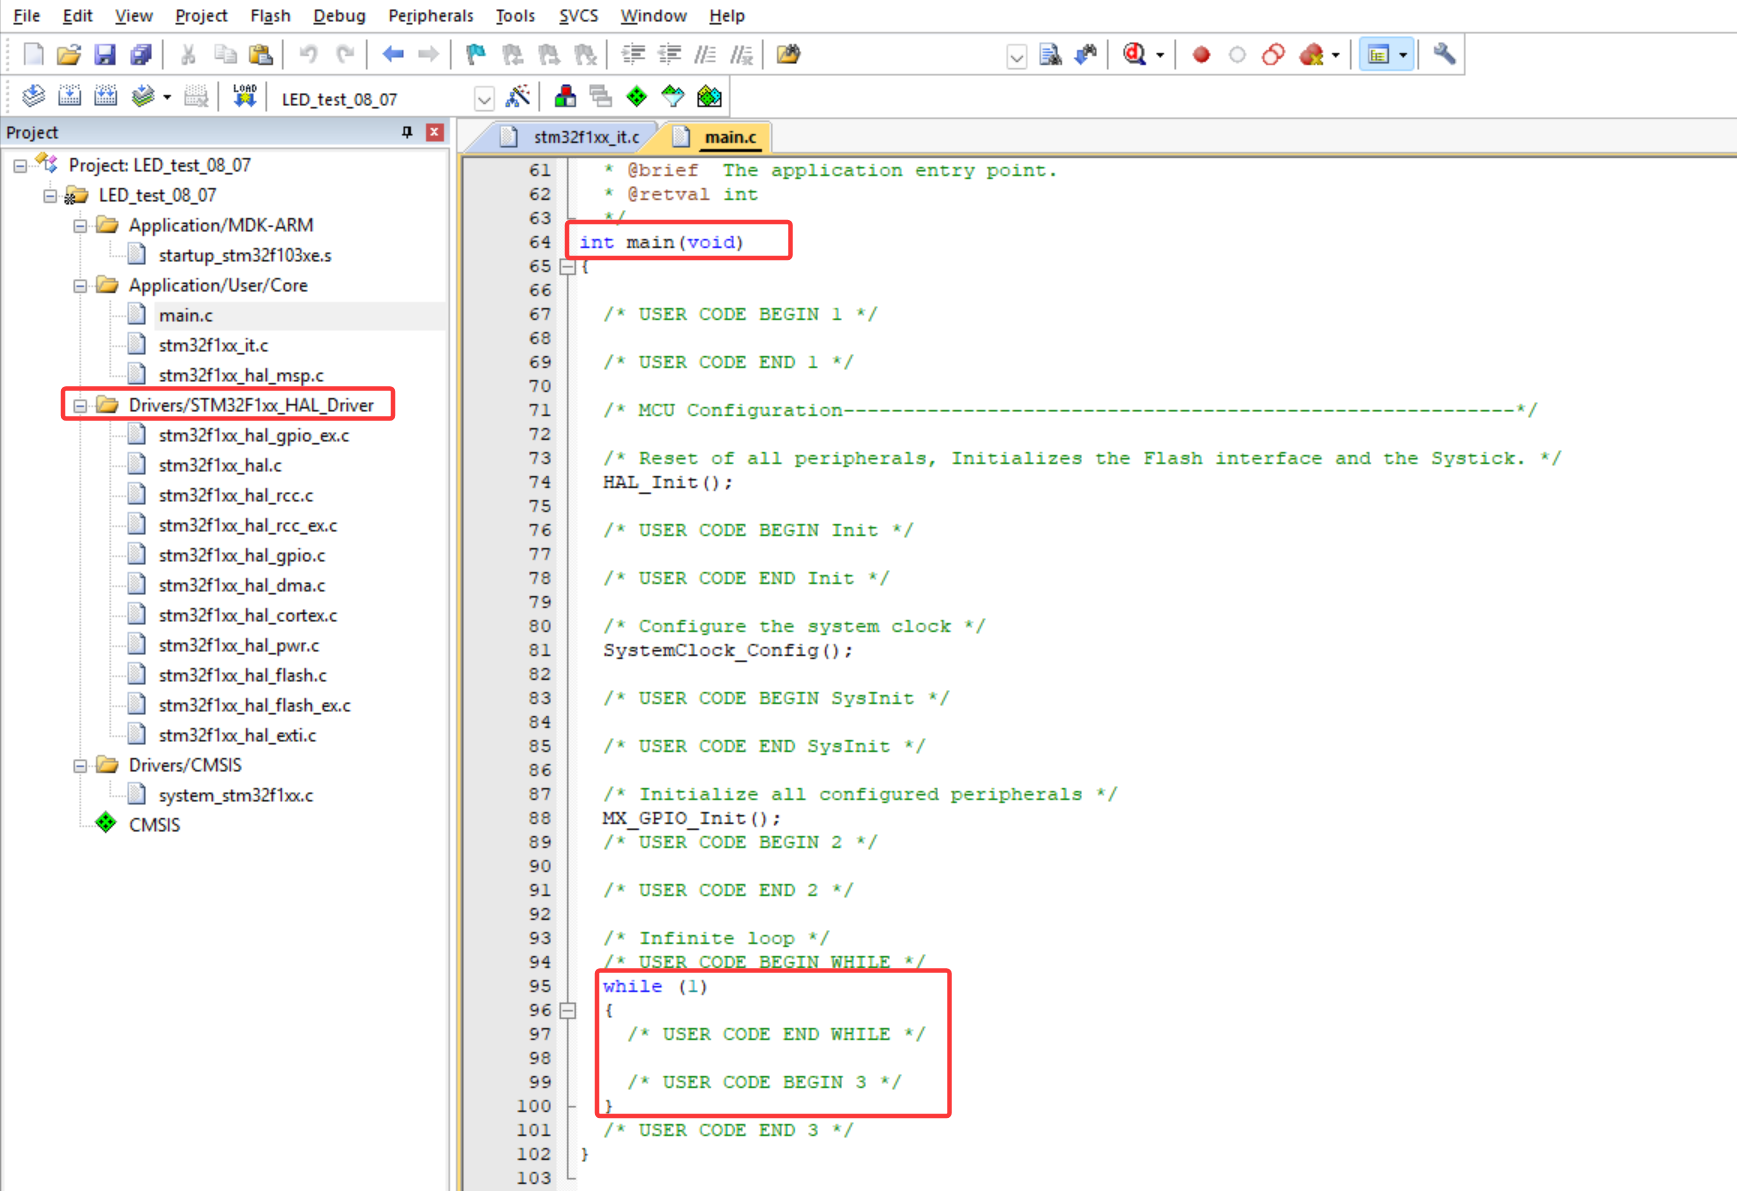
Task: Open a file with the open-folder icon
Action: click(69, 55)
